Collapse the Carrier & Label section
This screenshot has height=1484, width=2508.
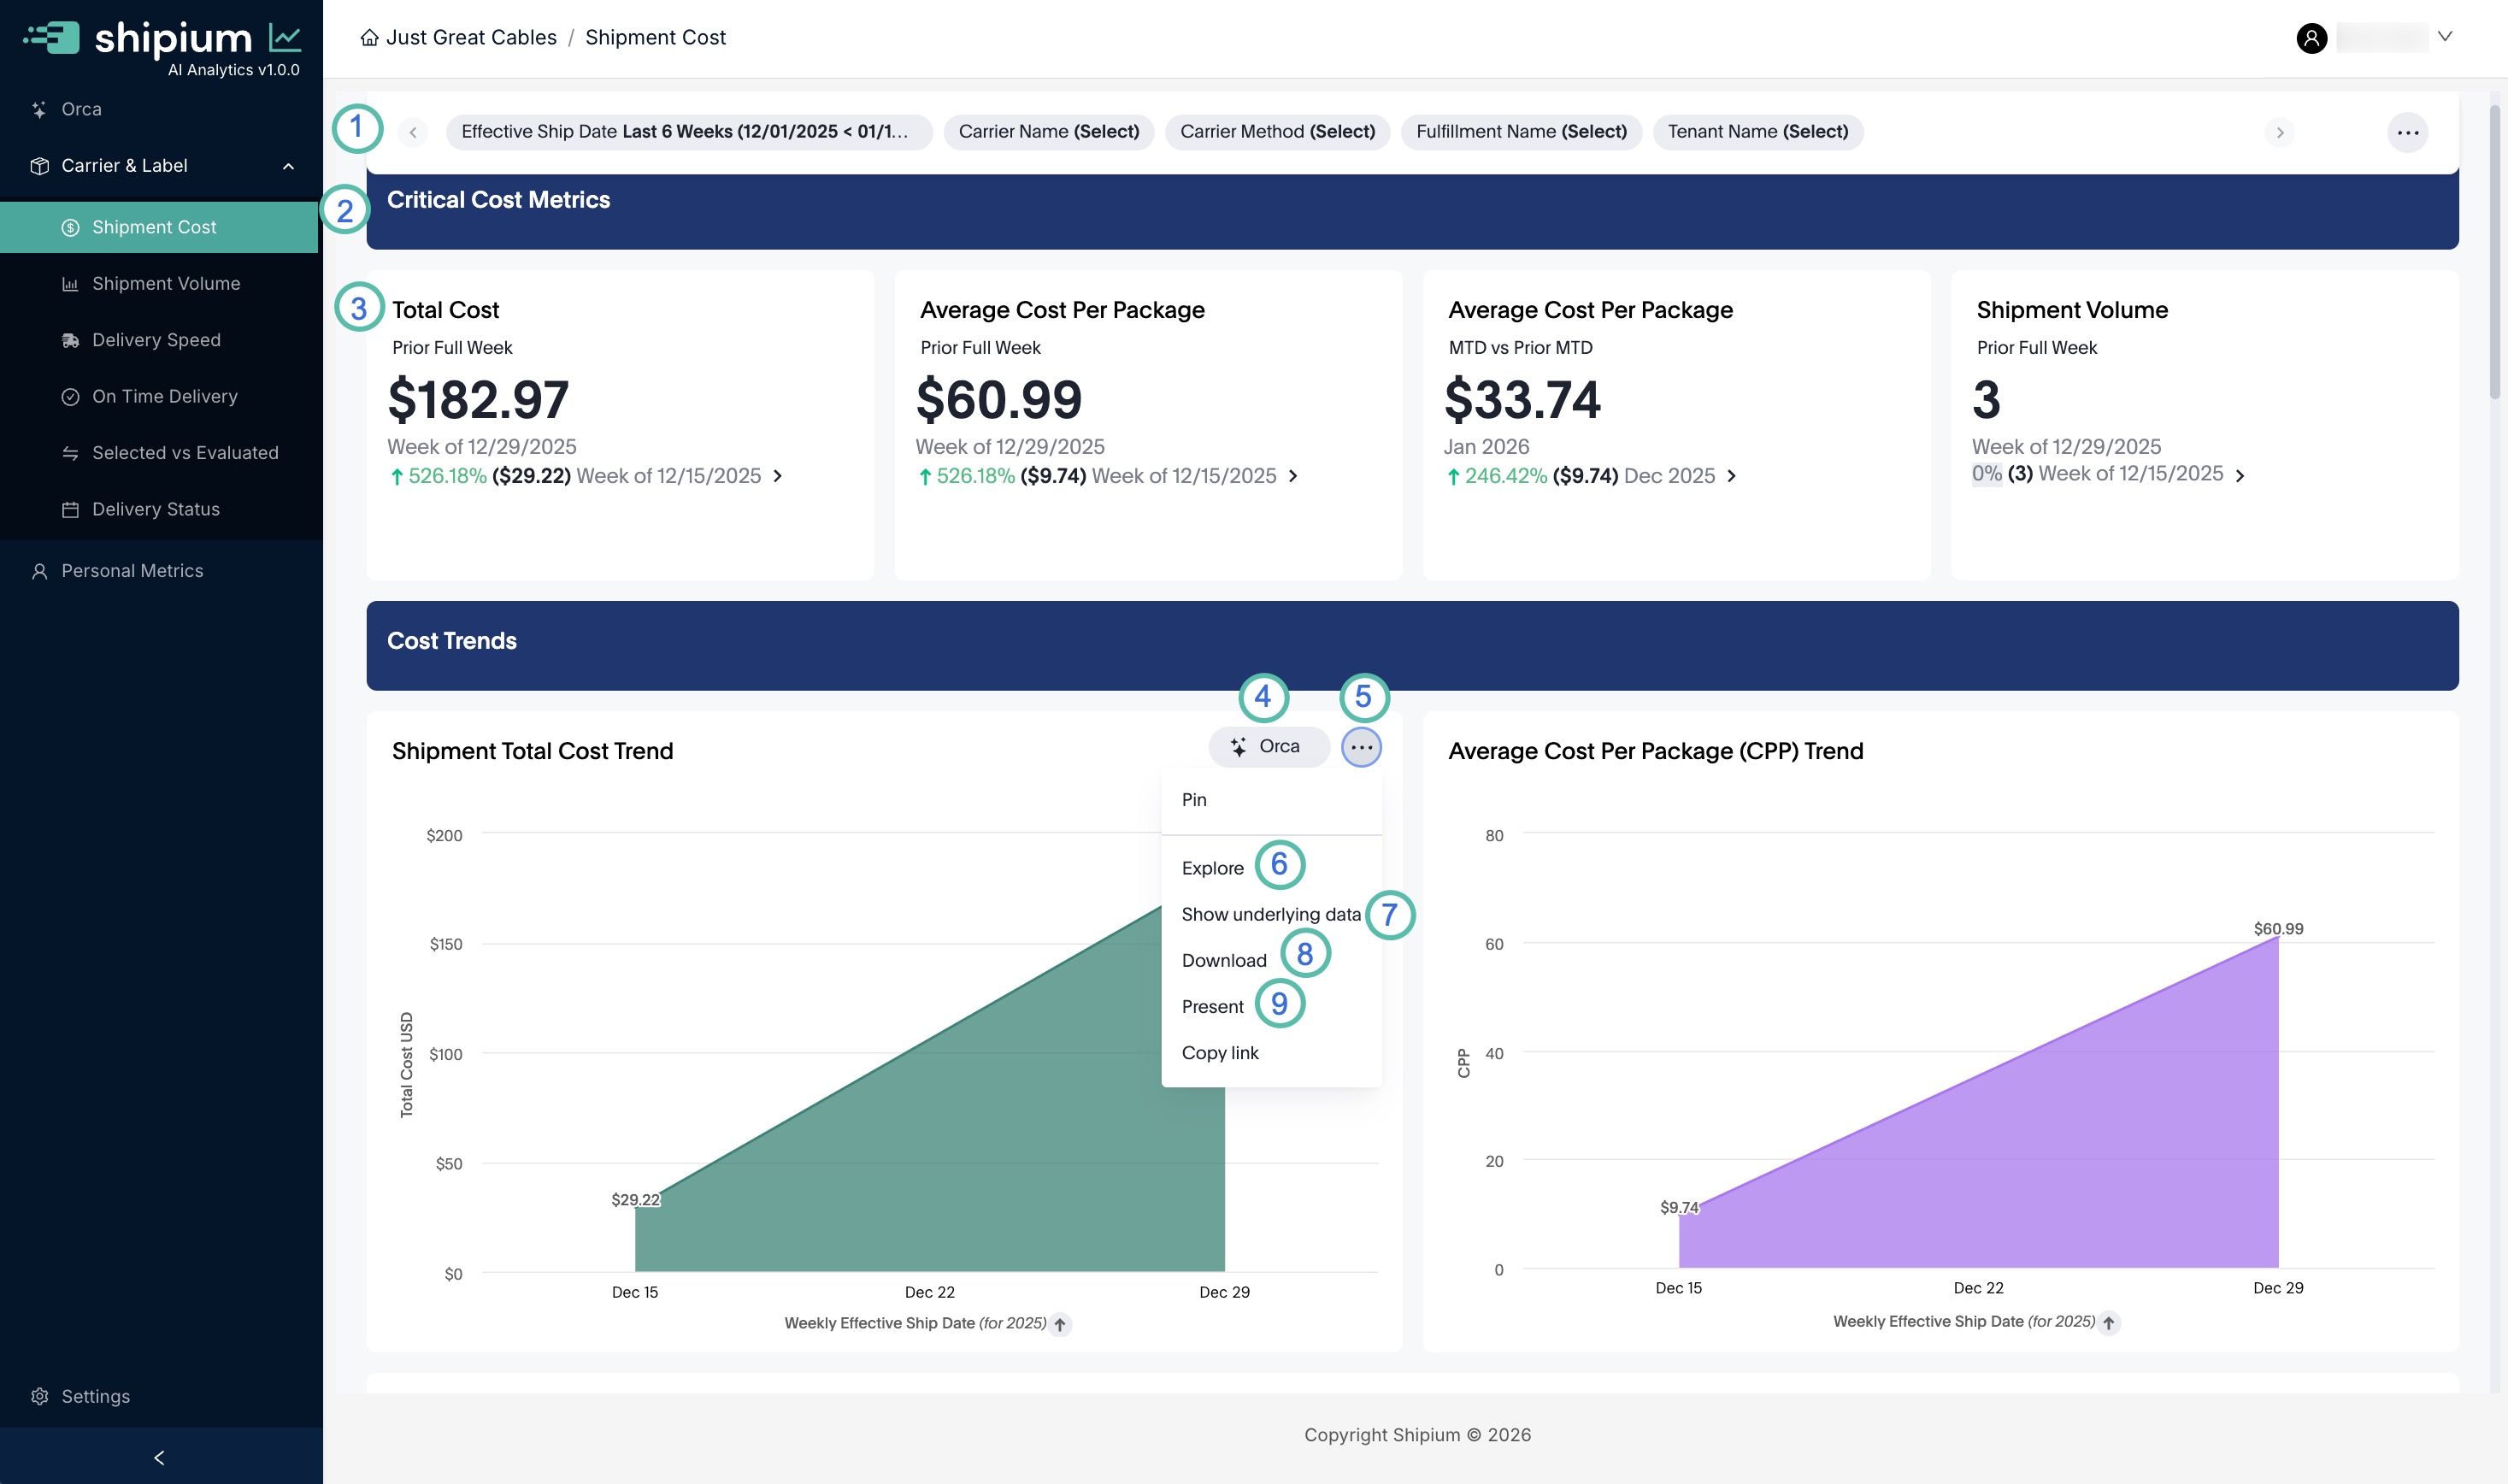click(x=288, y=166)
